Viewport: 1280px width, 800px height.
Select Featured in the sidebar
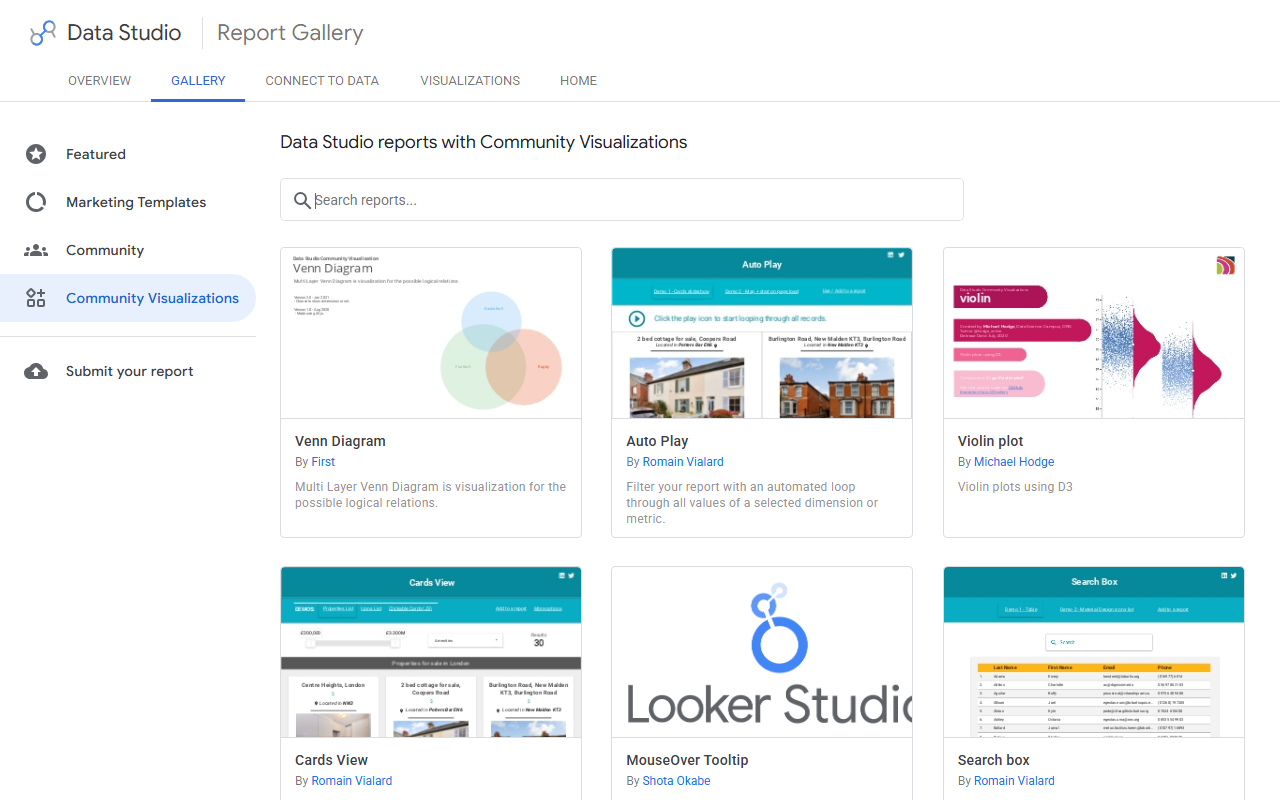[x=128, y=154]
